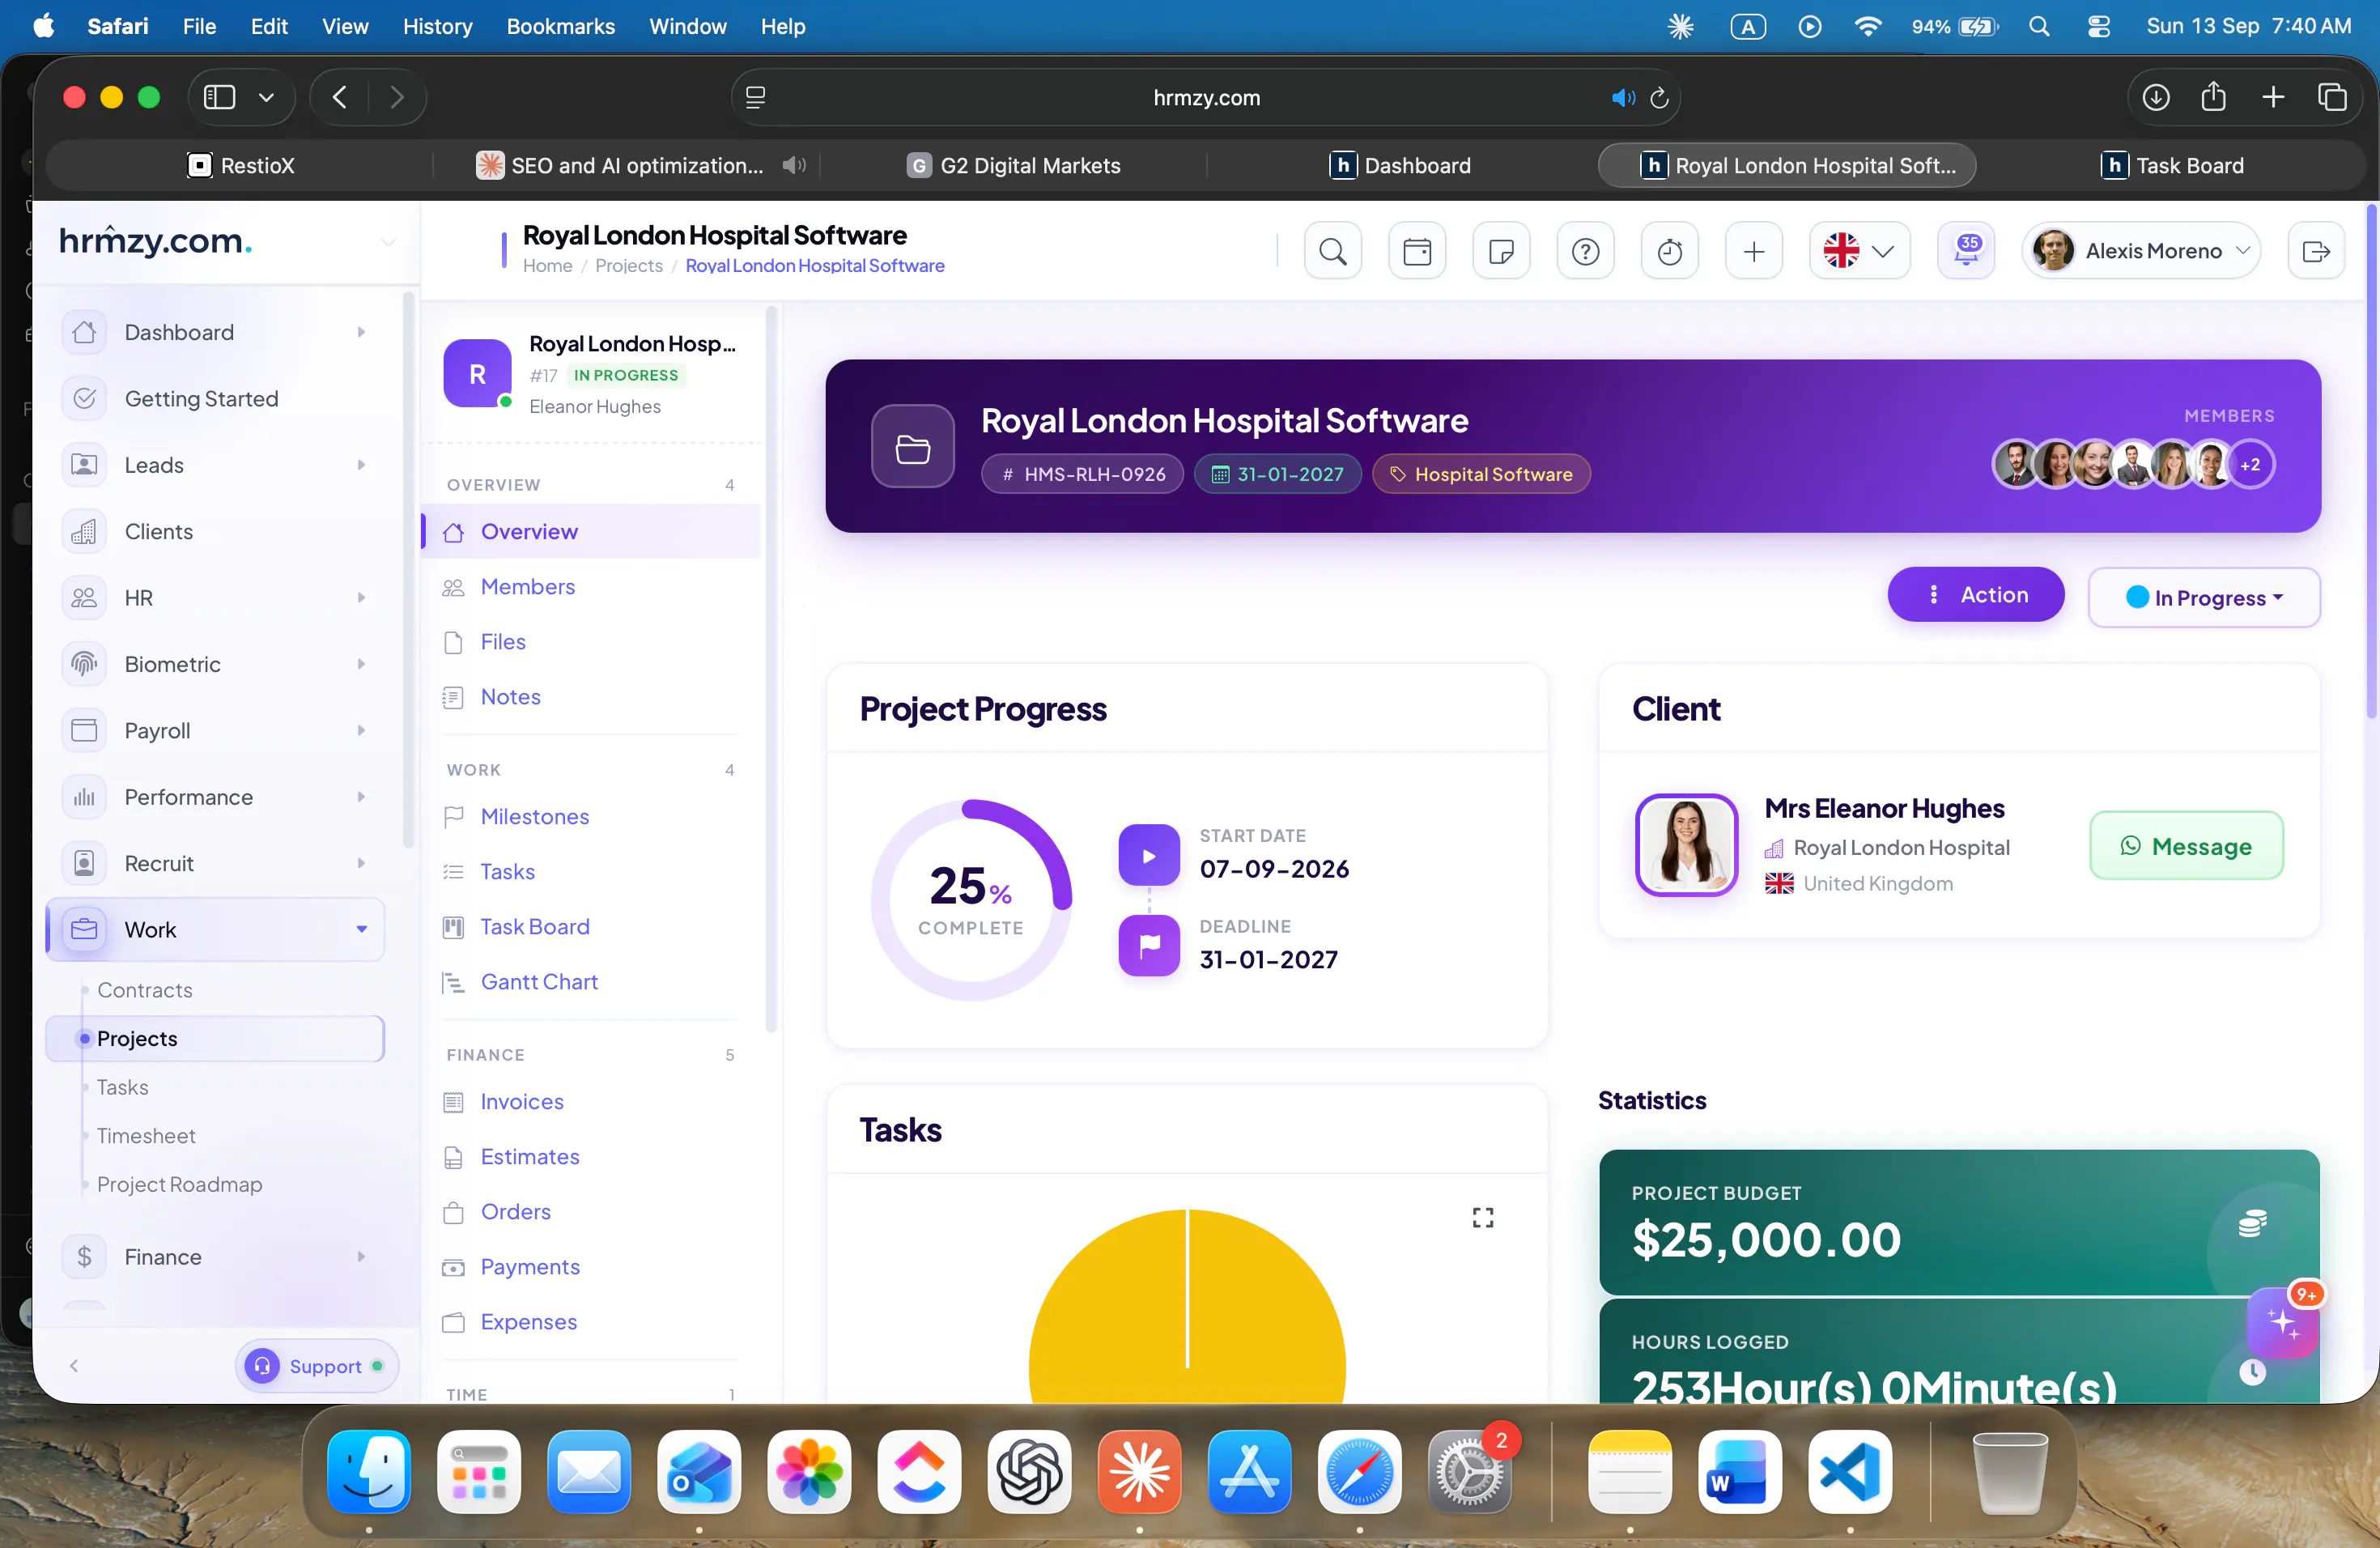Click the yellow Tasks pie chart
This screenshot has width=2380, height=1548.
(x=1187, y=1305)
